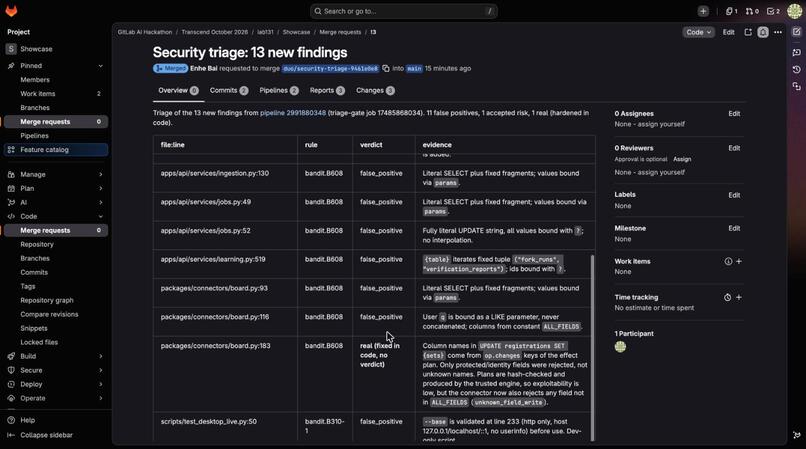Open chat history icon in right rail
The image size is (806, 449).
[x=797, y=69]
